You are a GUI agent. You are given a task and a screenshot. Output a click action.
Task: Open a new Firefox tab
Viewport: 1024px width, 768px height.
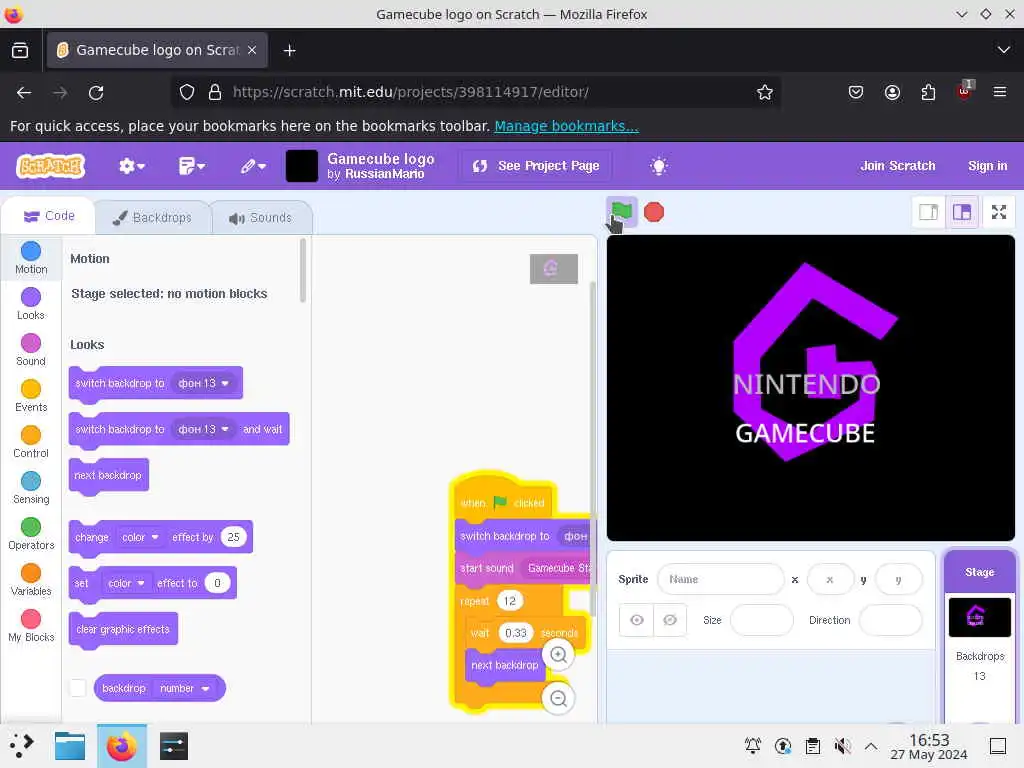click(x=289, y=50)
